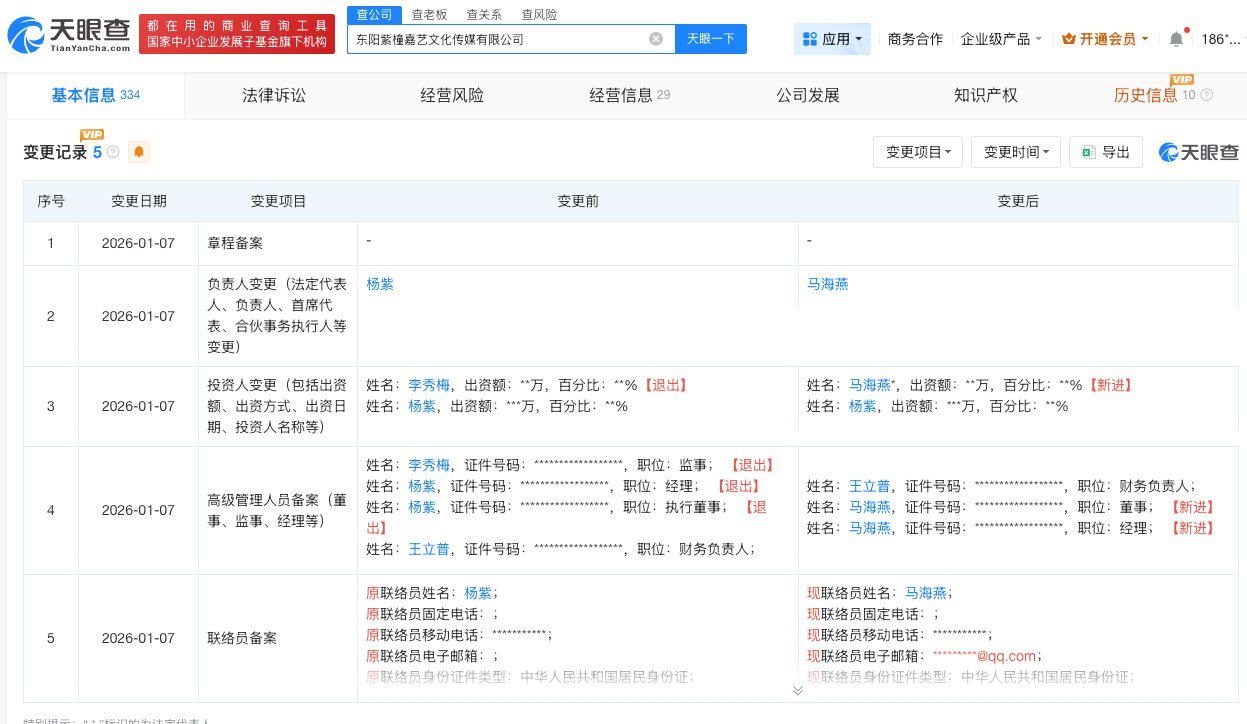The image size is (1247, 724).
Task: Click inside the company search input field
Action: point(500,38)
